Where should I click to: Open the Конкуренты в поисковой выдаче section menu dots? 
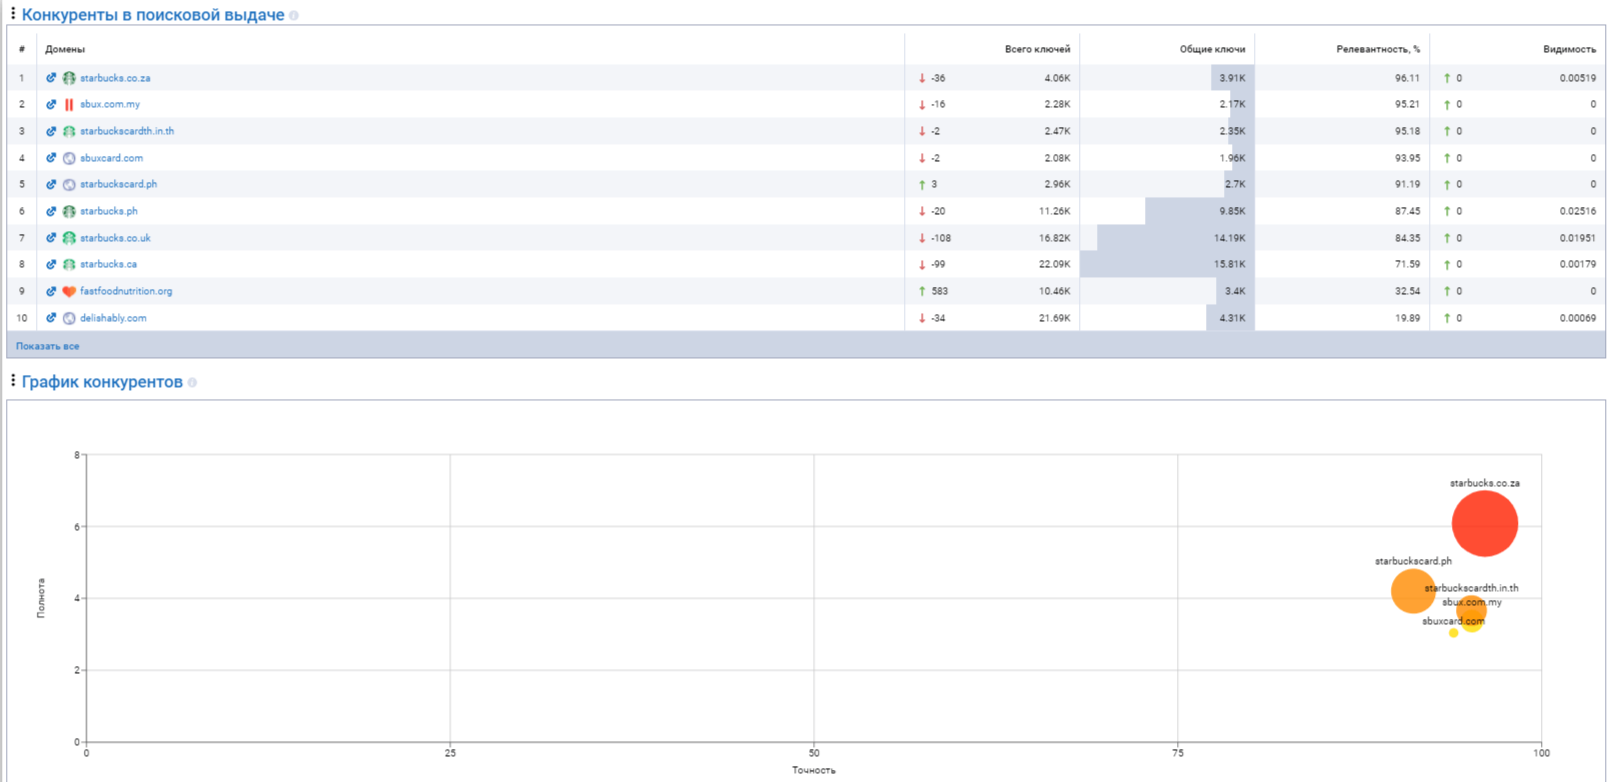pyautogui.click(x=13, y=14)
